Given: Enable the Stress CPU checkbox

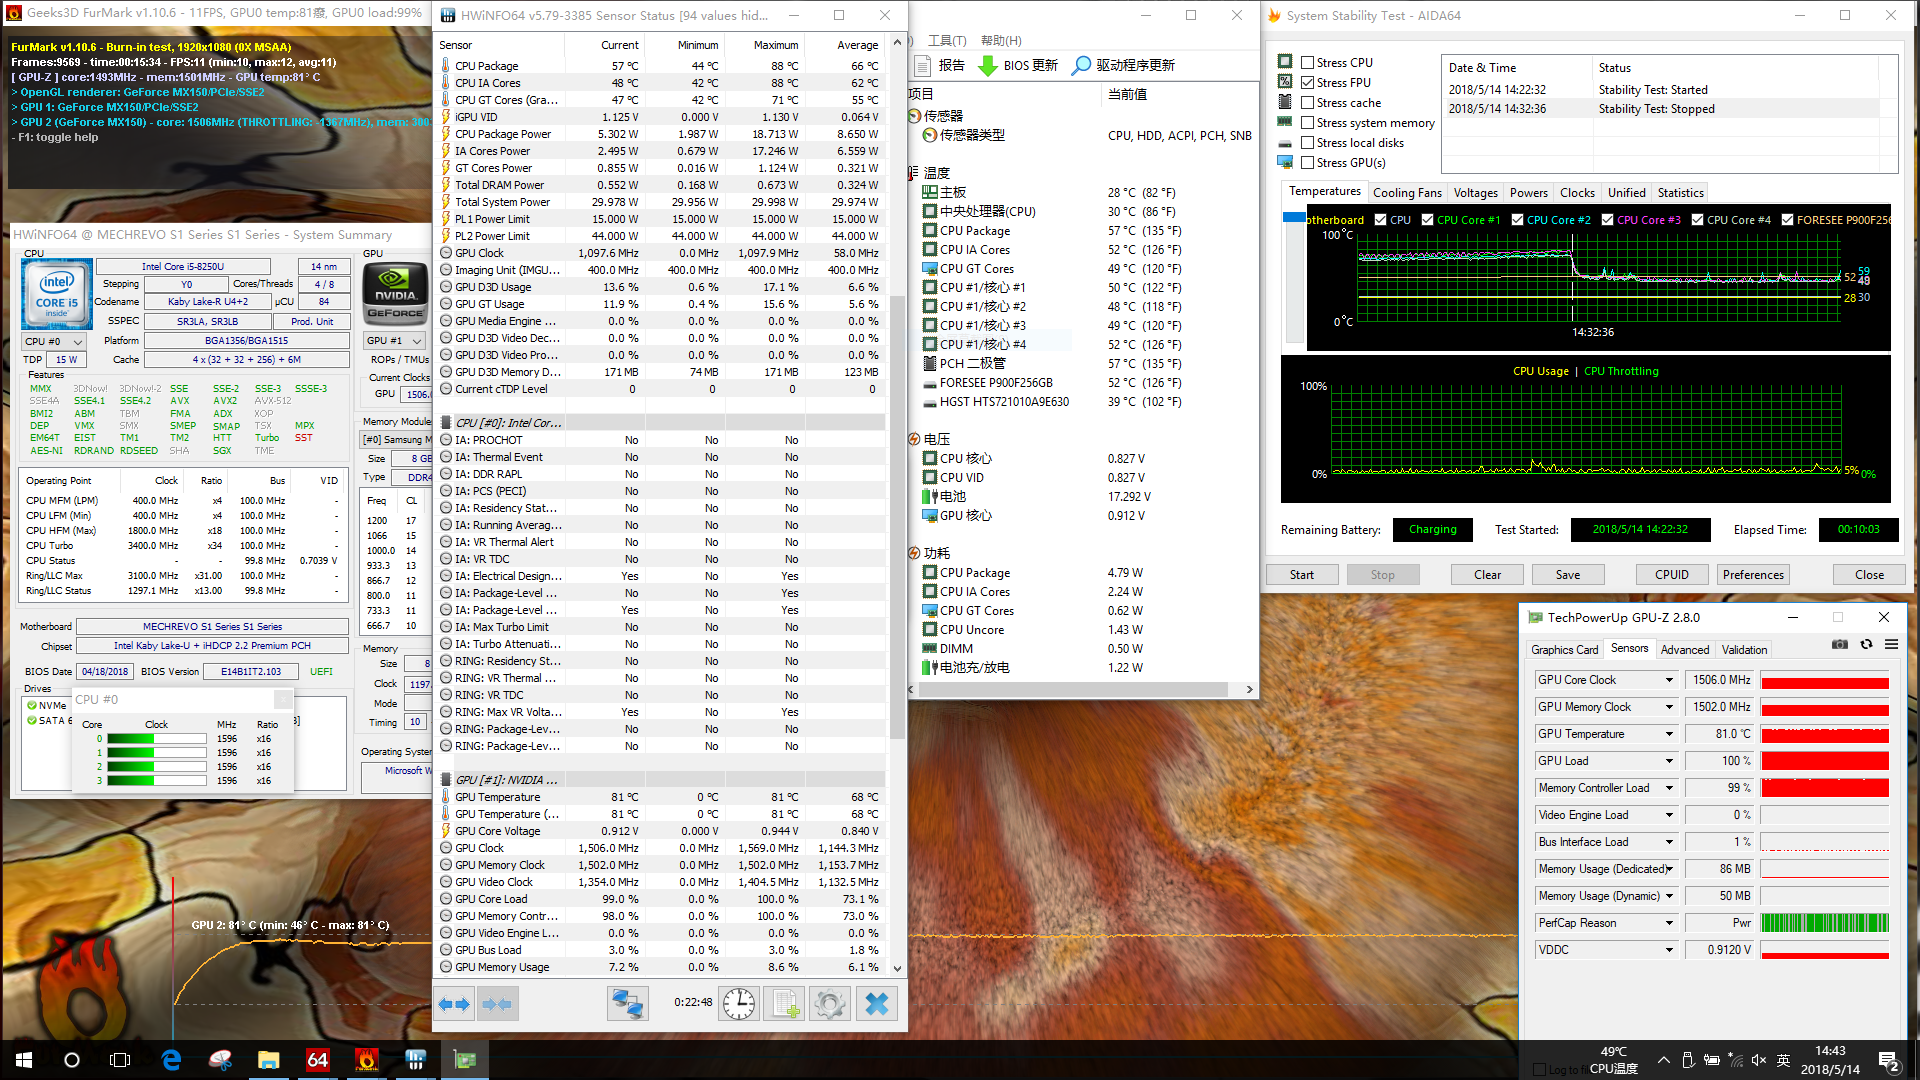Looking at the screenshot, I should coord(1307,62).
